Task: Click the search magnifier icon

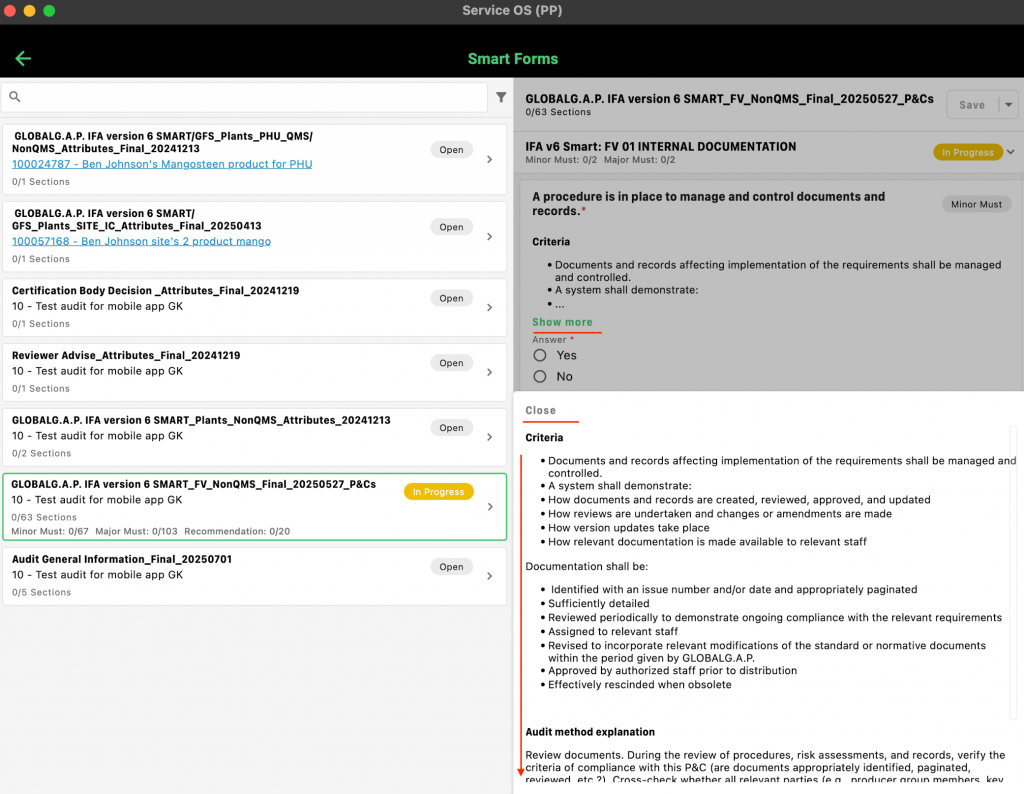Action: click(15, 97)
